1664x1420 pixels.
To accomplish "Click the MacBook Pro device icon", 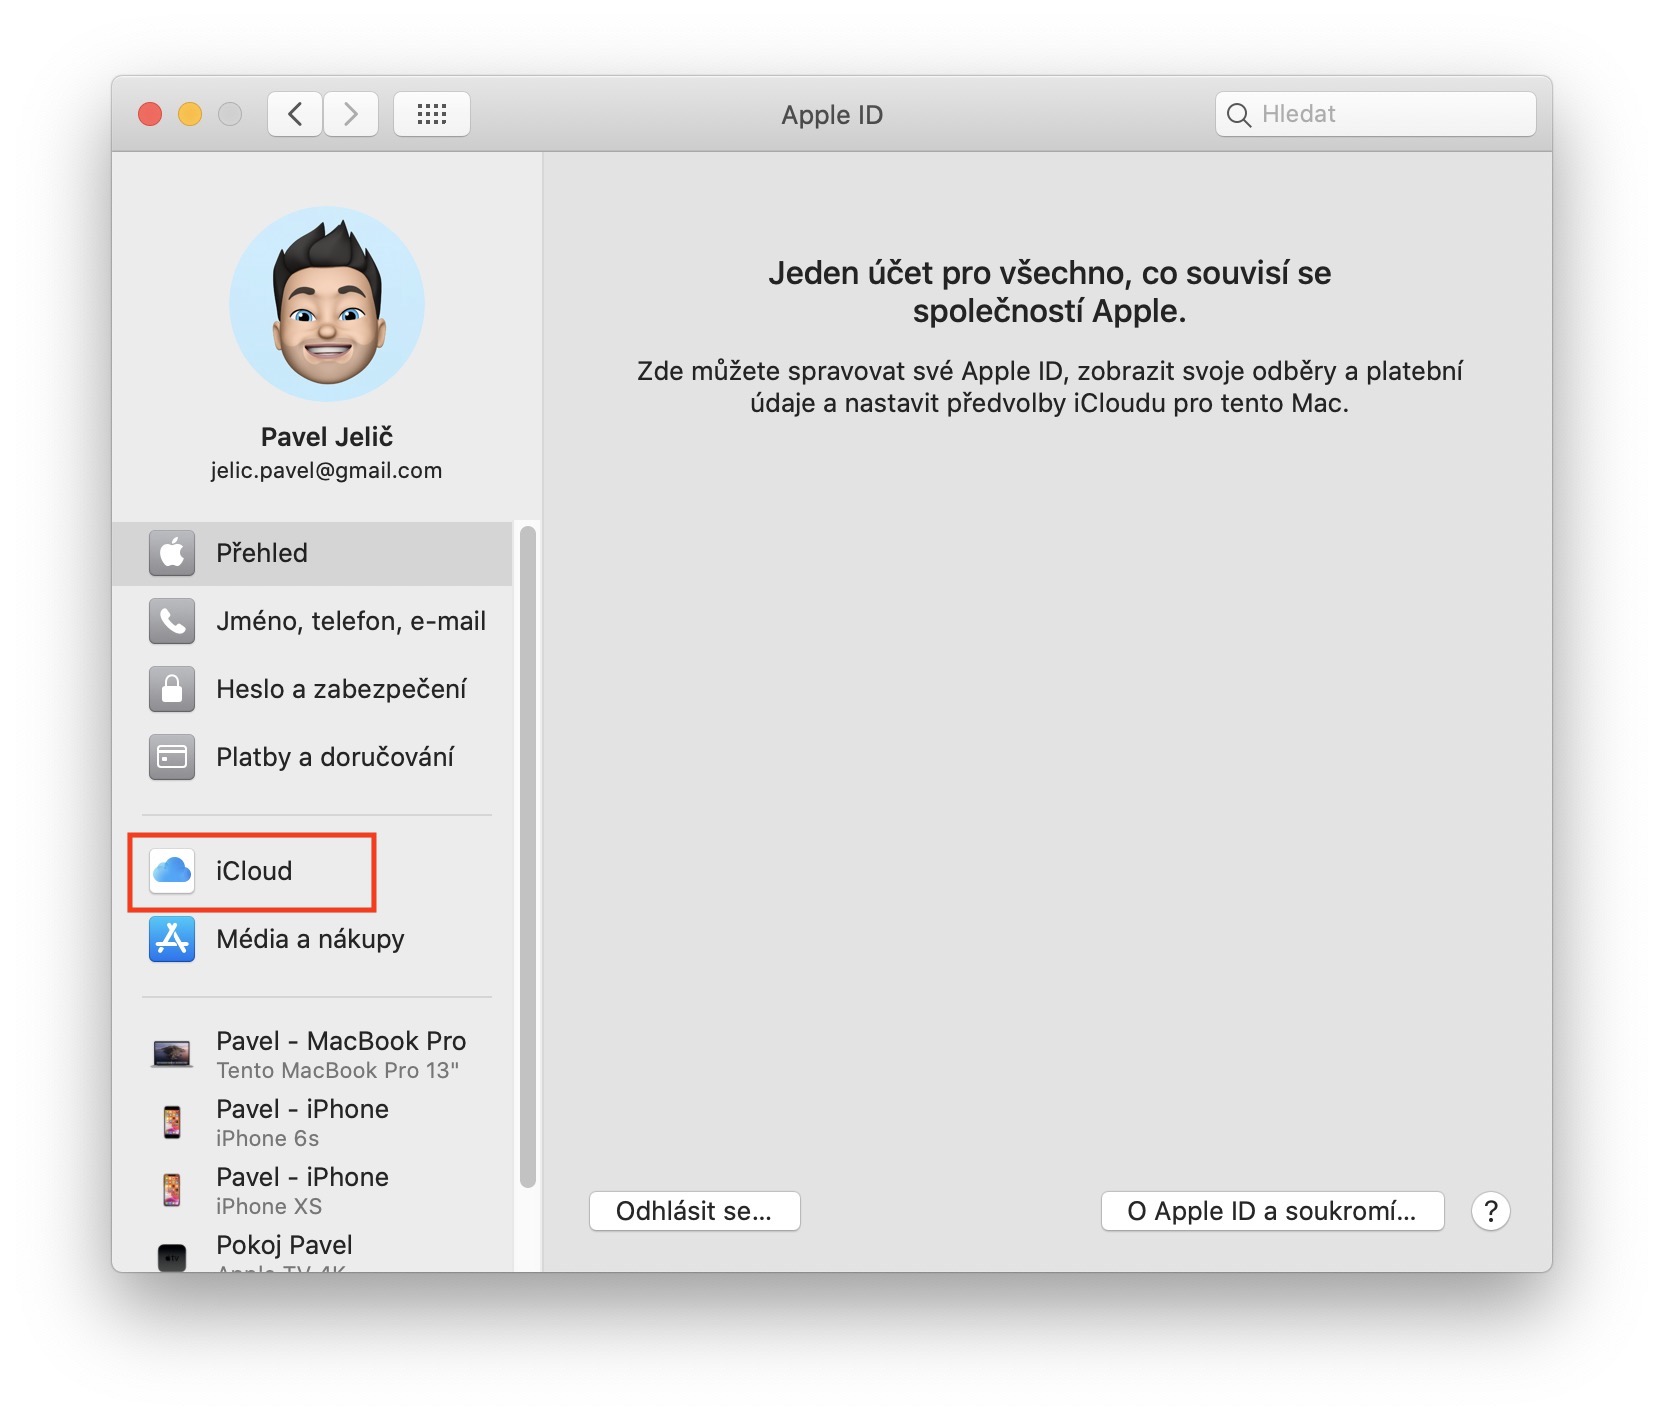I will pos(172,1054).
